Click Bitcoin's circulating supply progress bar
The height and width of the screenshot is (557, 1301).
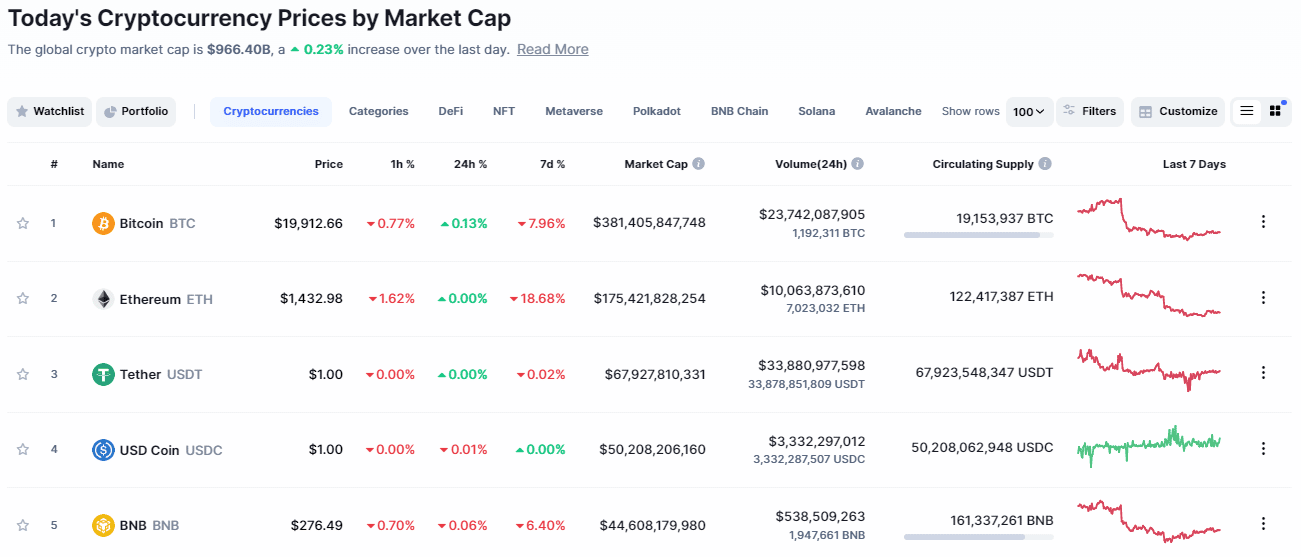[x=978, y=235]
